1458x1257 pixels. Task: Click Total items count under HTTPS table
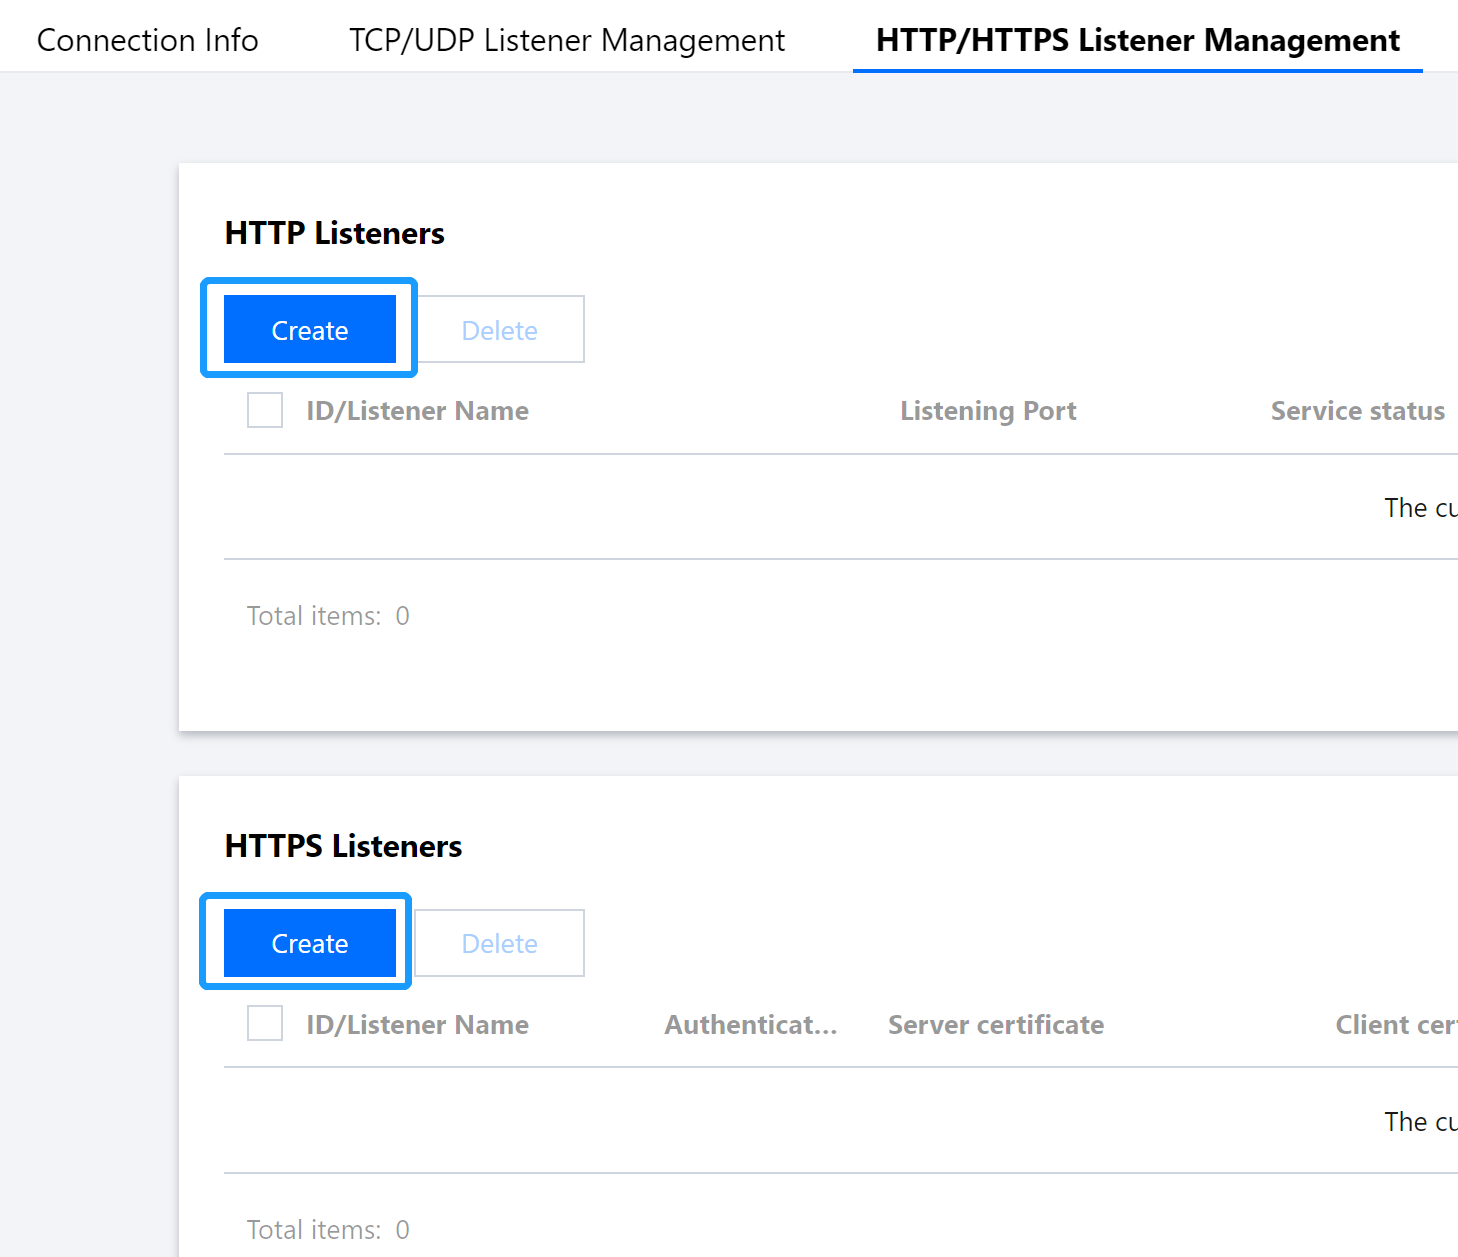click(328, 1230)
